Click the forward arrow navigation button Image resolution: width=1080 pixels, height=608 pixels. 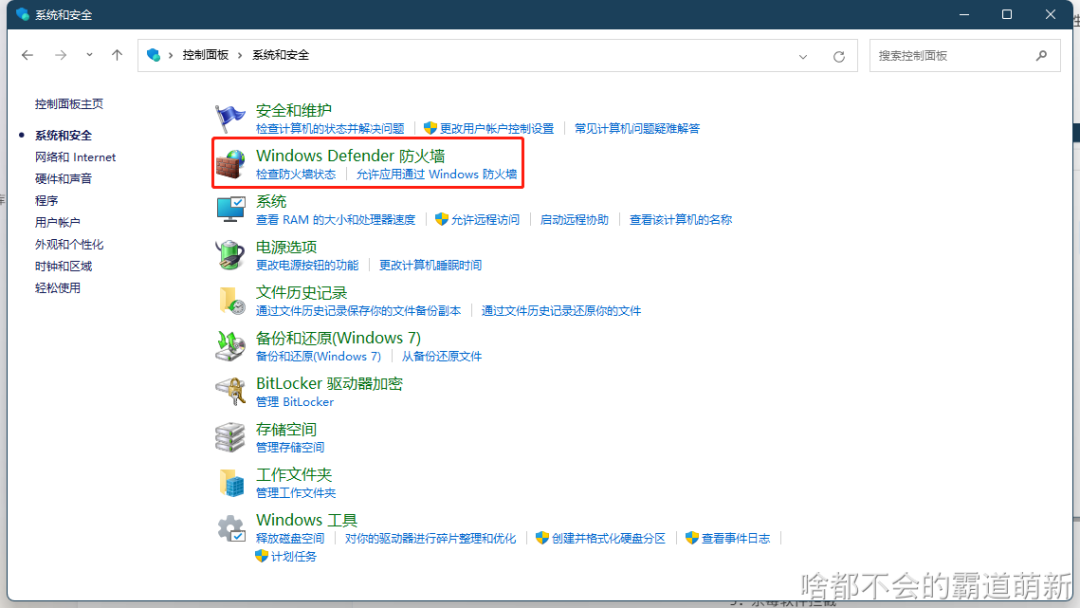(61, 55)
